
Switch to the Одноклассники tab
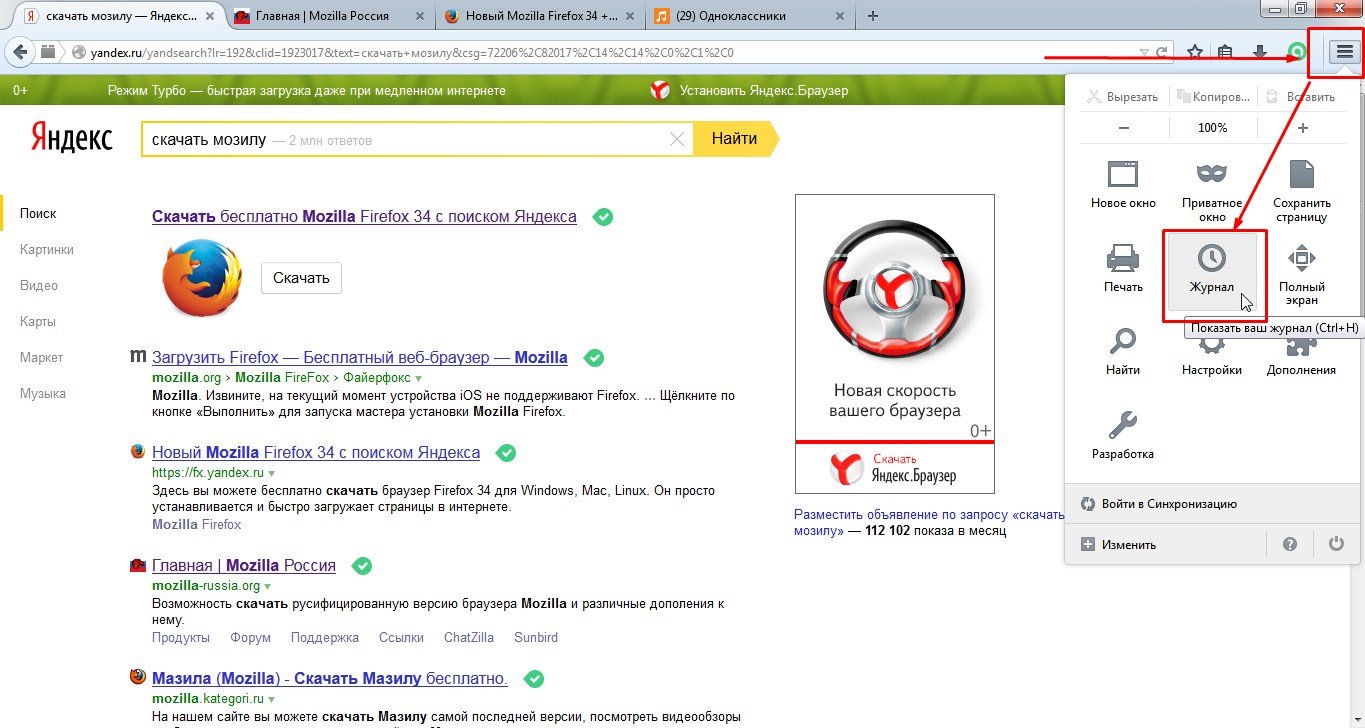[750, 16]
